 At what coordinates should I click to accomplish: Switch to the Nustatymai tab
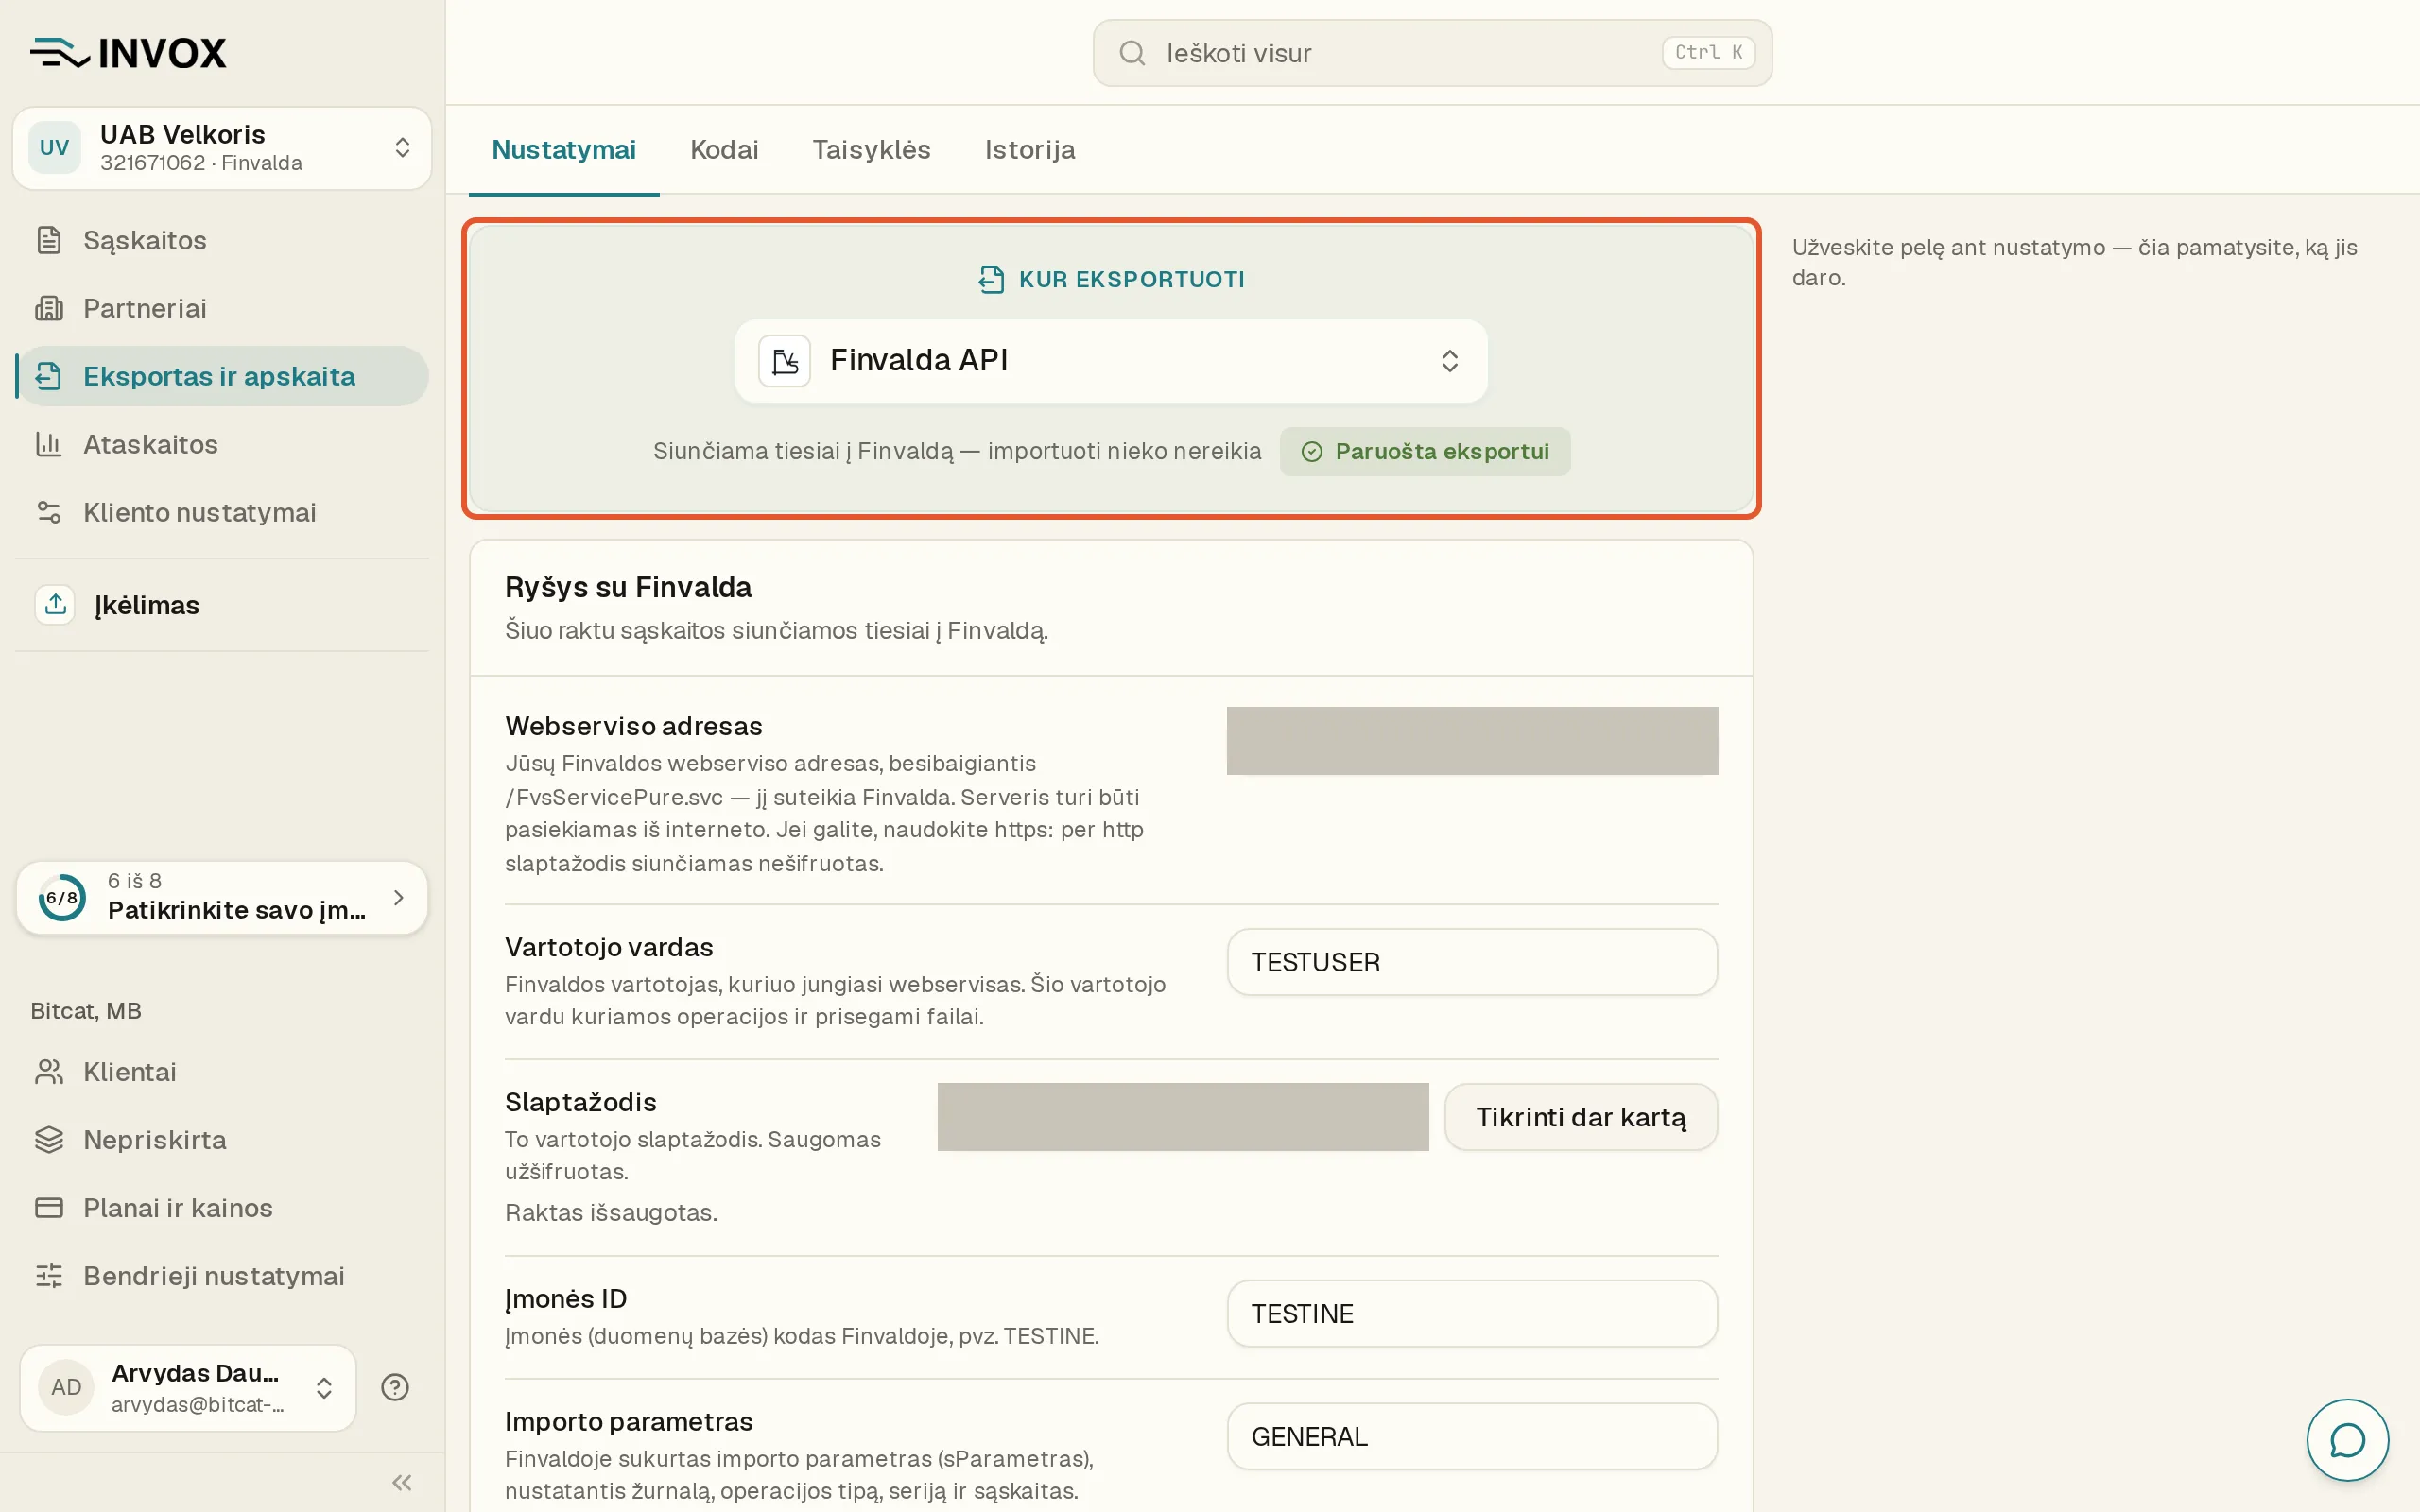tap(564, 150)
